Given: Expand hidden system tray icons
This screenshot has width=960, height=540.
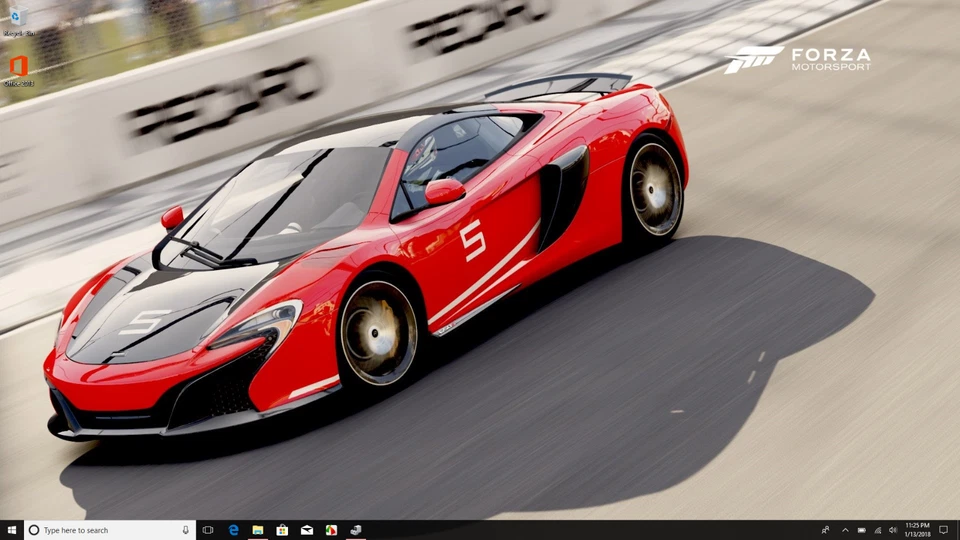Looking at the screenshot, I should click(x=845, y=530).
